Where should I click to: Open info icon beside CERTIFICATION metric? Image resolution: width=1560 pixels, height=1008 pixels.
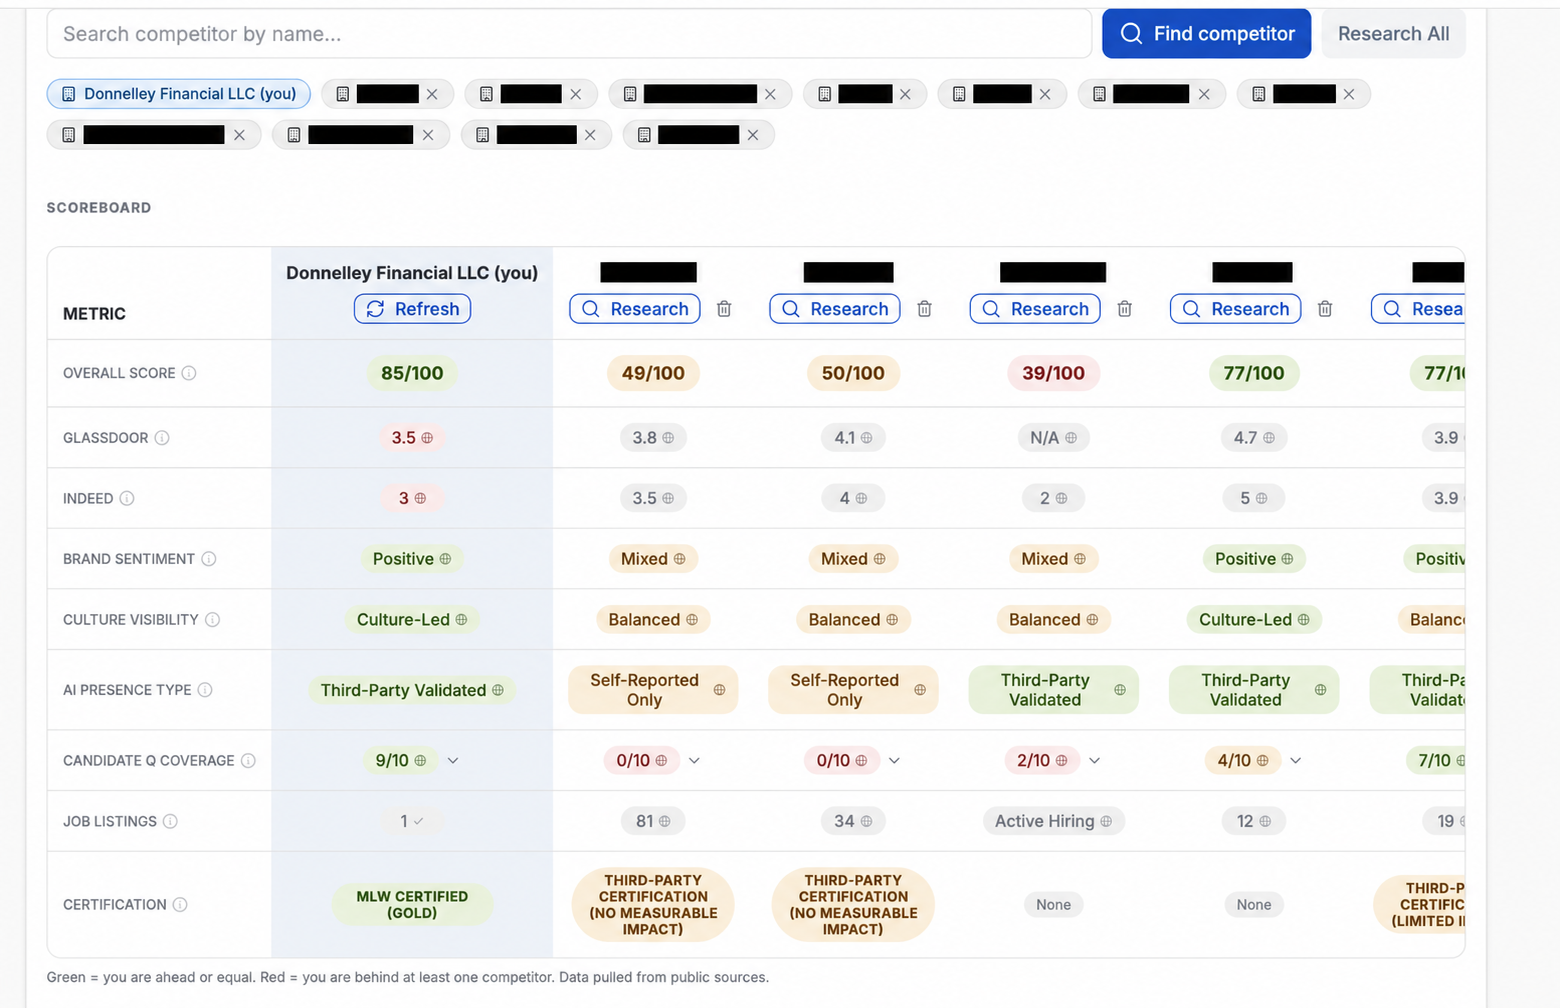180,905
